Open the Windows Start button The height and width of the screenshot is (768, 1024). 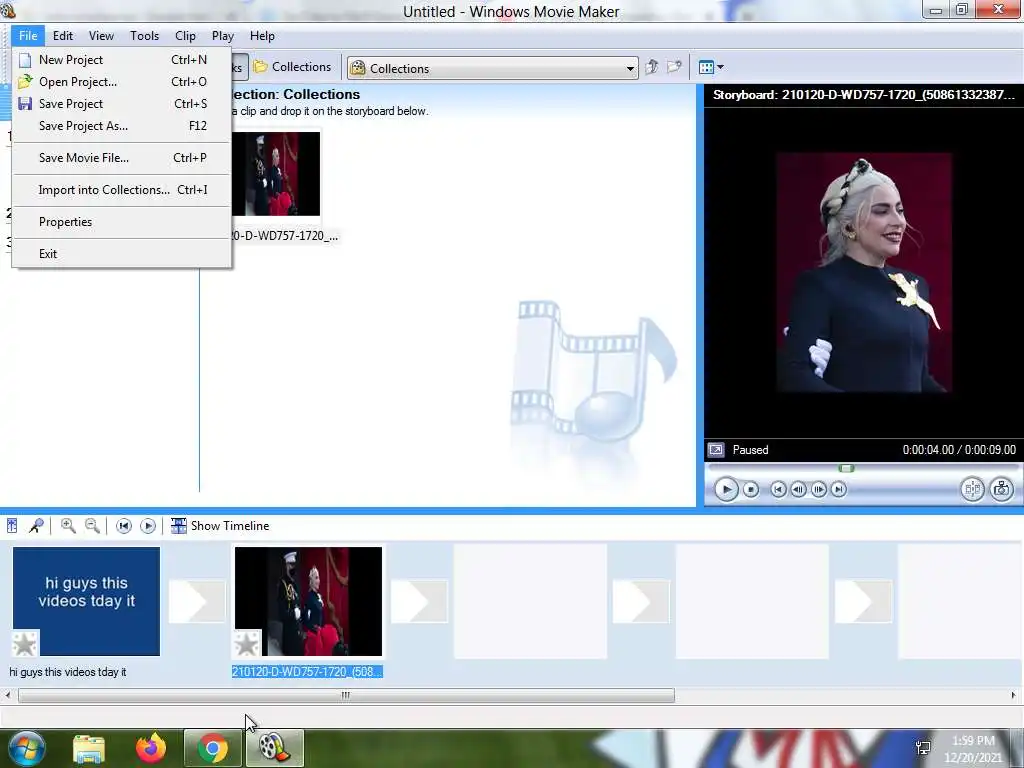pos(26,748)
